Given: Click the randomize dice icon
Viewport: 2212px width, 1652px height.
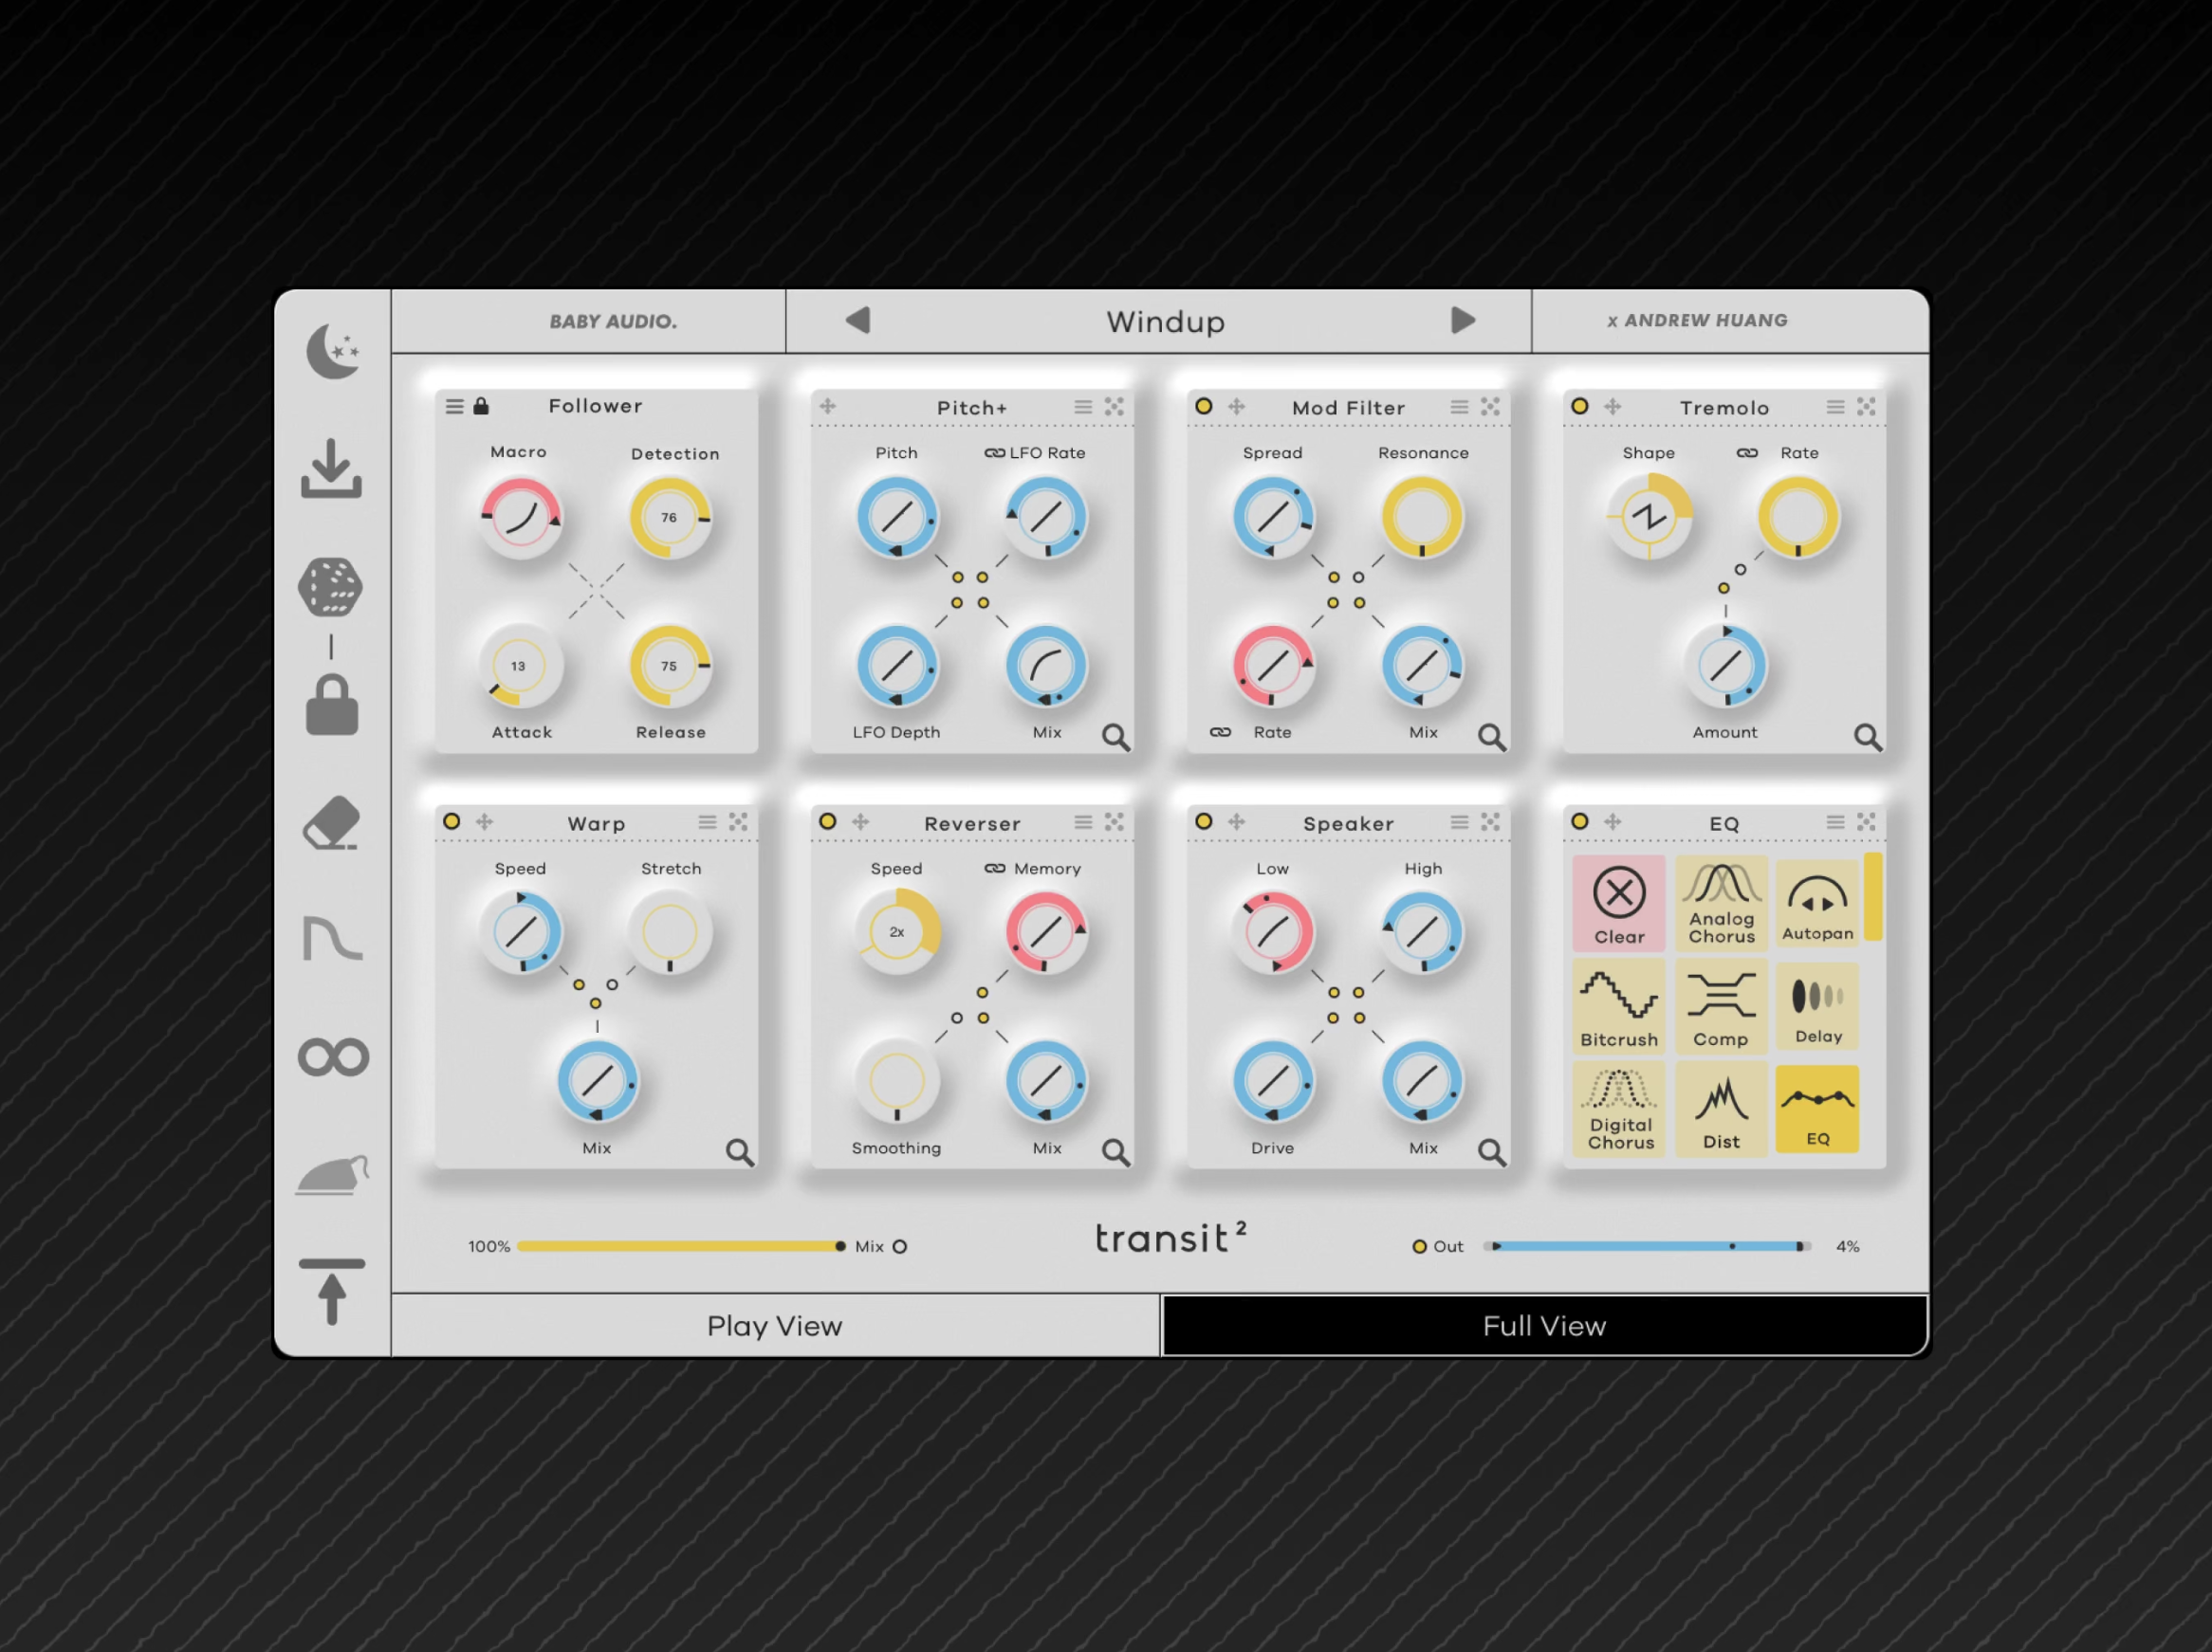Looking at the screenshot, I should [330, 587].
